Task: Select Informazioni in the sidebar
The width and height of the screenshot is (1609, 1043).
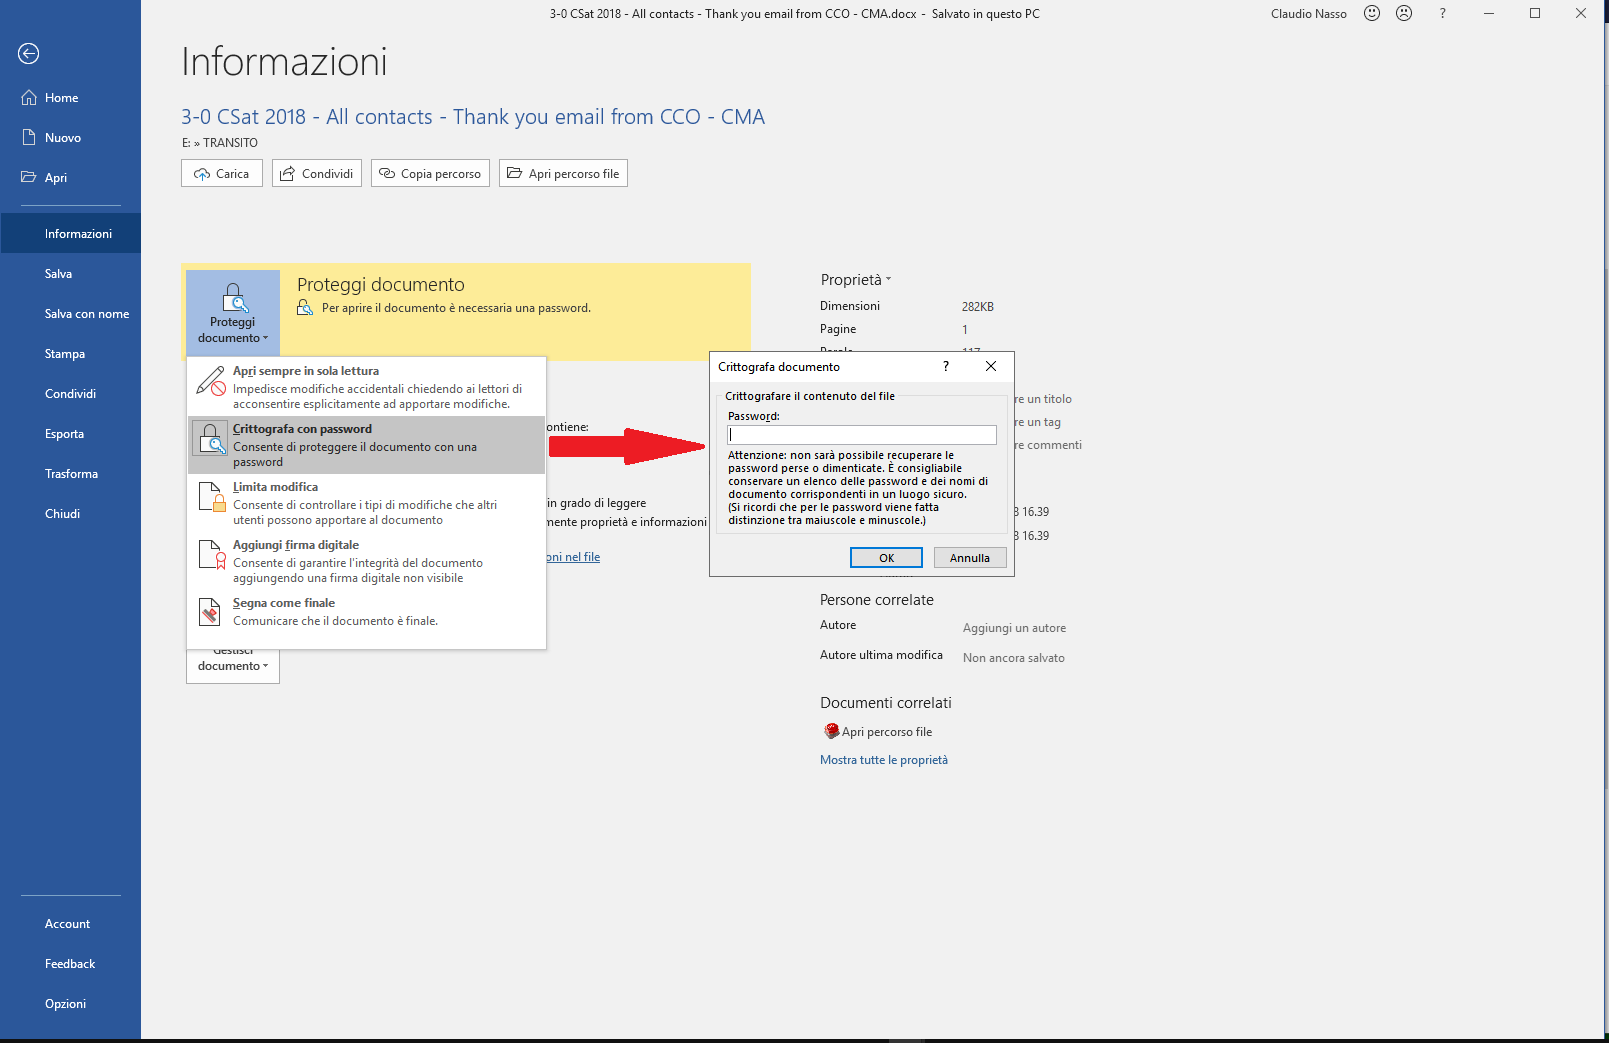Action: coord(70,234)
